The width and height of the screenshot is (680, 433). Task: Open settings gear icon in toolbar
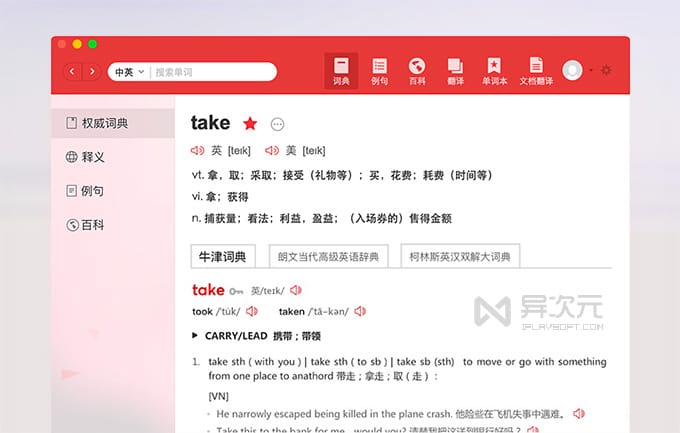606,70
